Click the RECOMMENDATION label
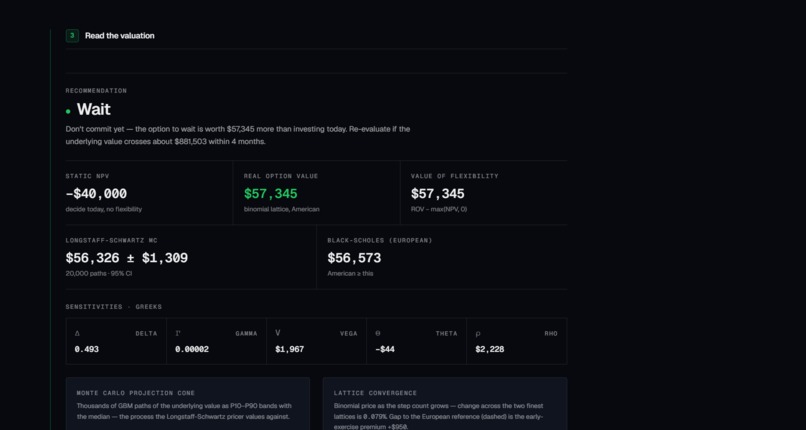 (96, 91)
